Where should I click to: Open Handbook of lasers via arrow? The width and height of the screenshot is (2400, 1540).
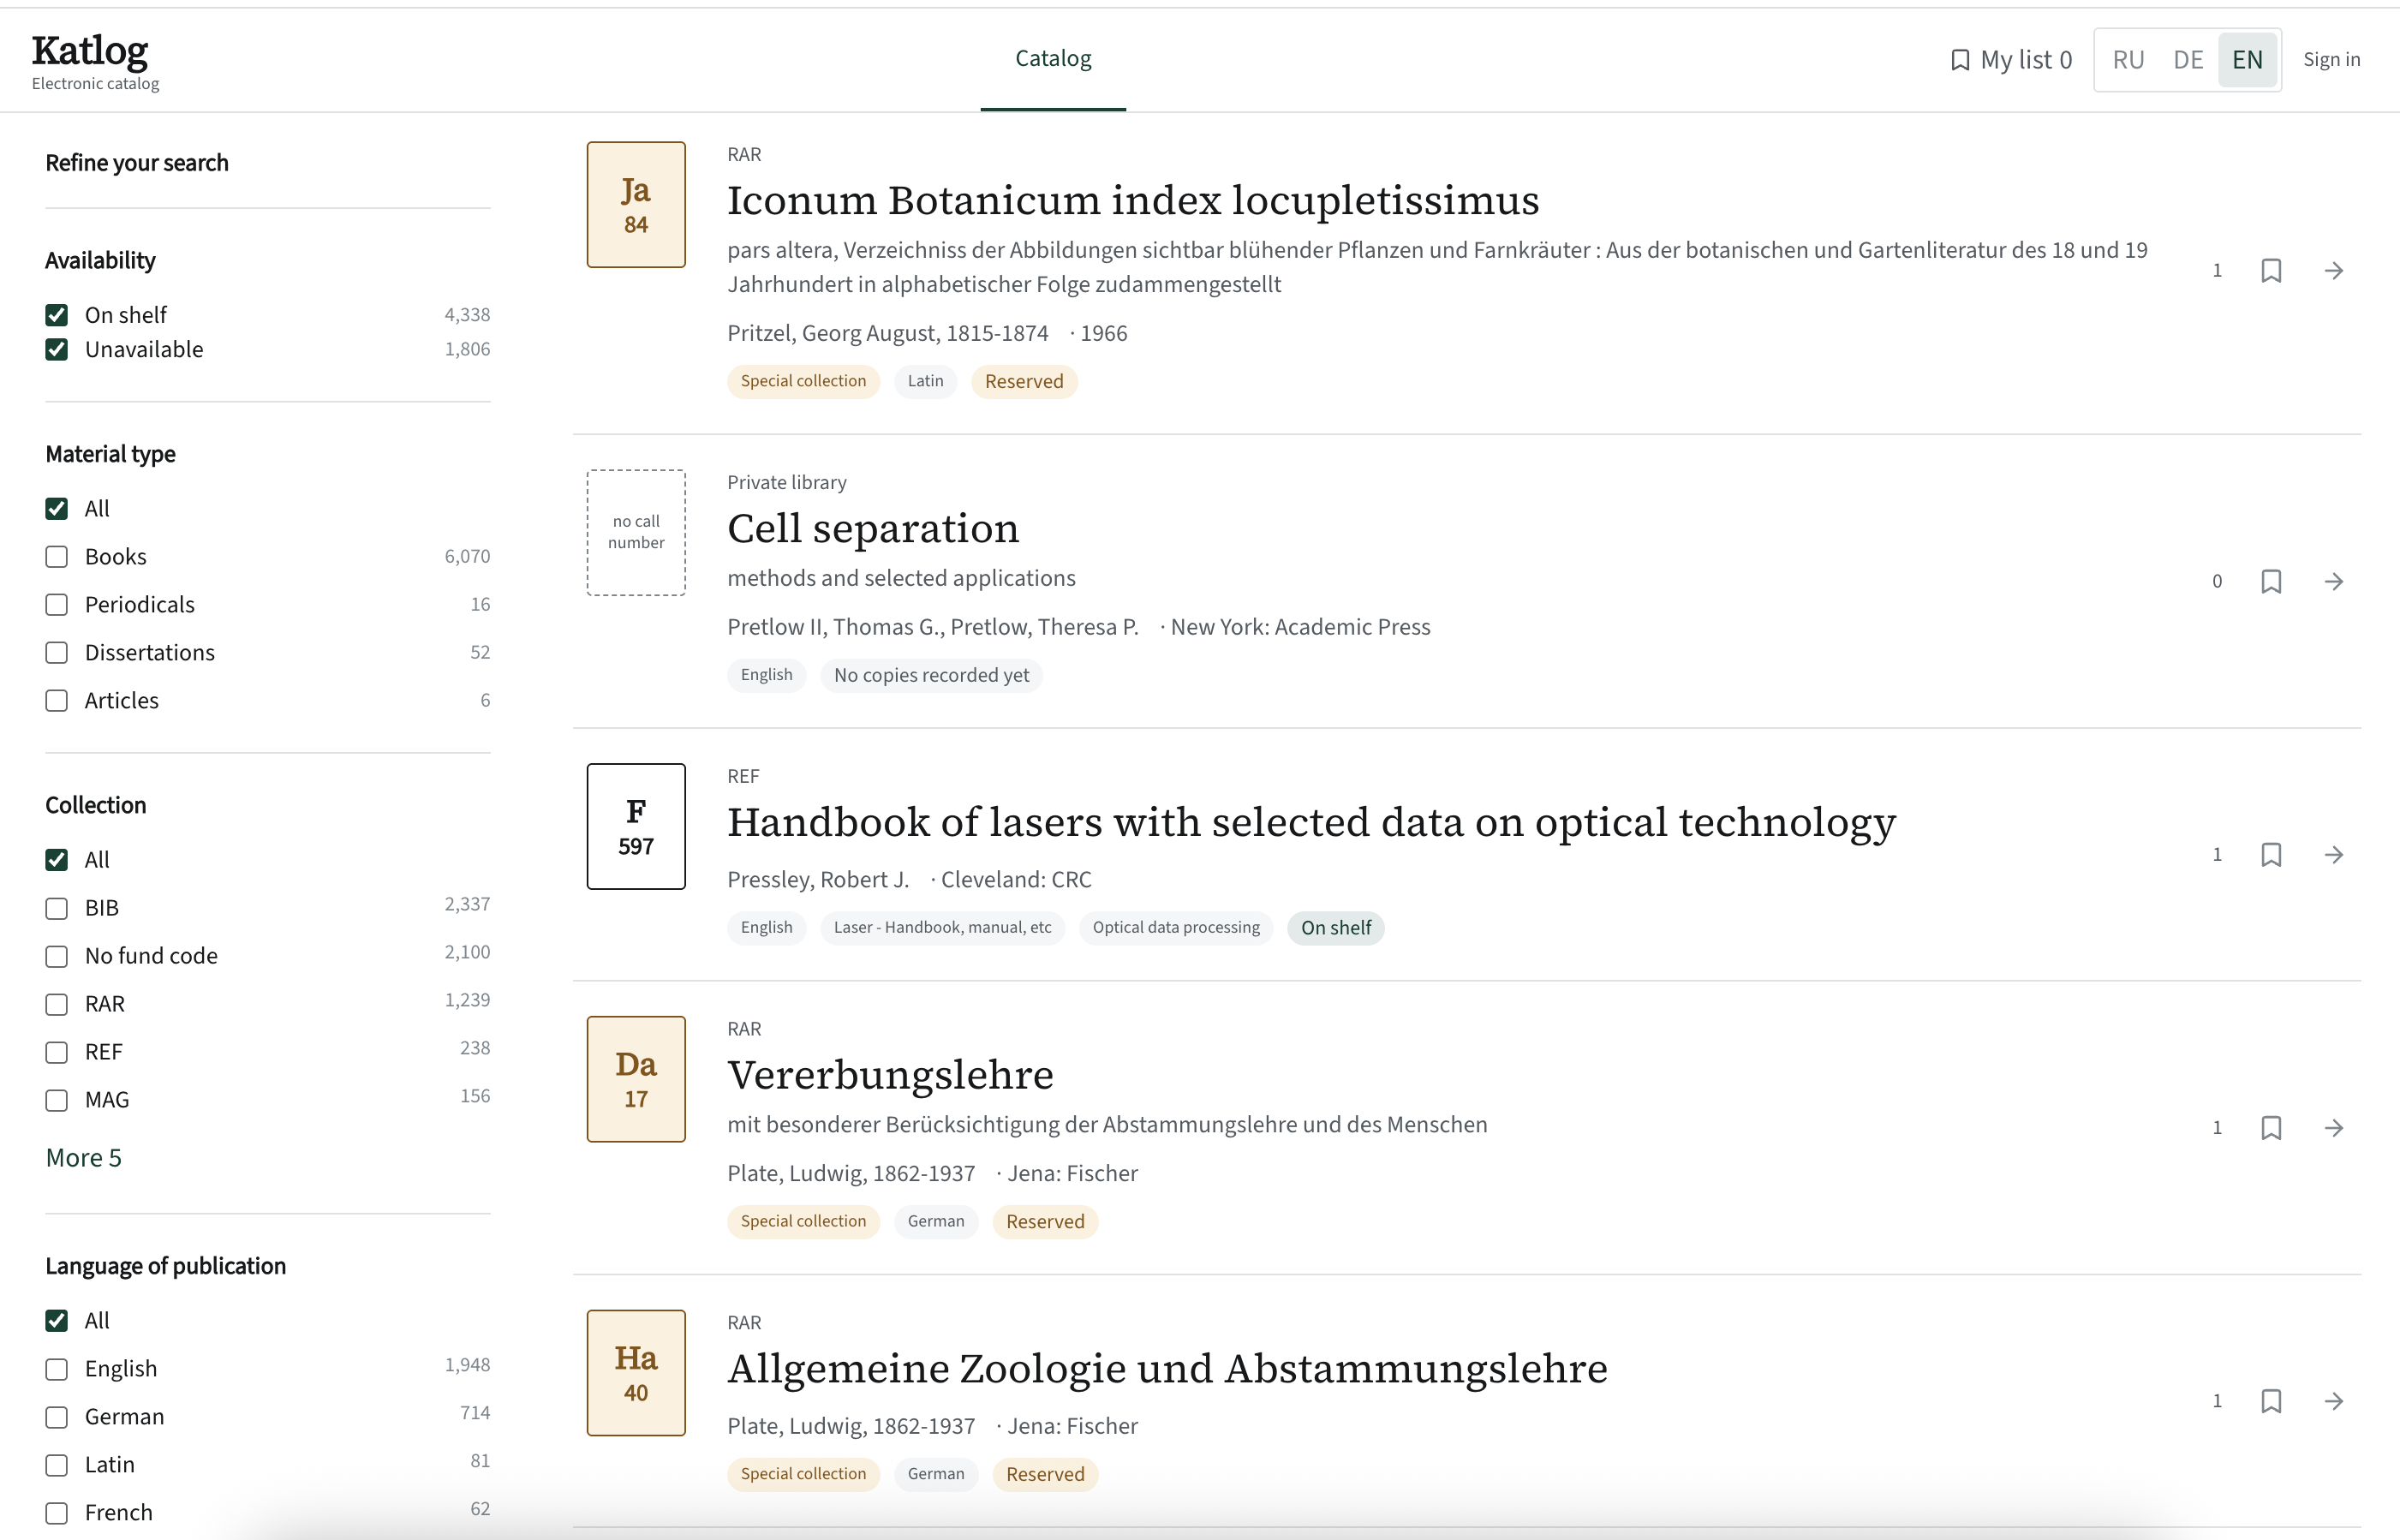pos(2334,855)
